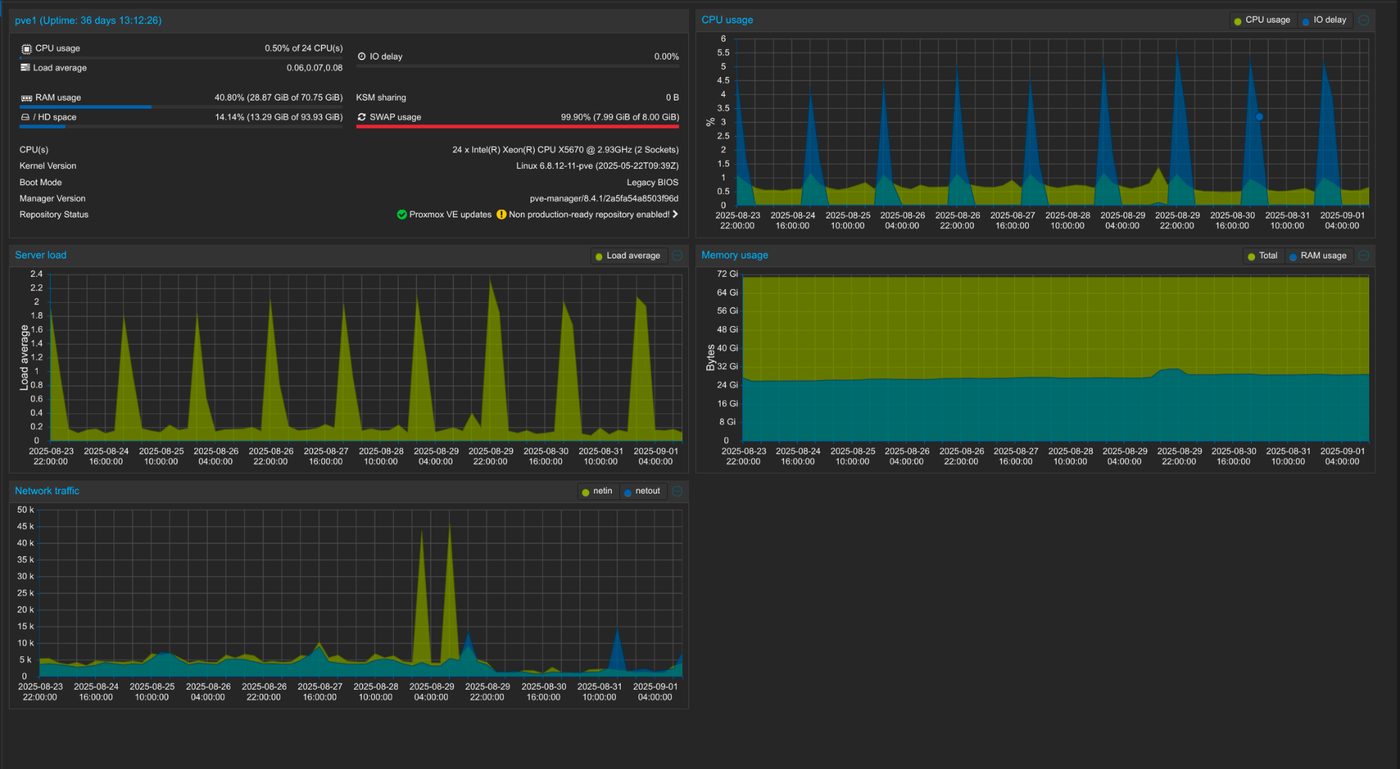Viewport: 1400px width, 769px height.
Task: Click the IO delay clock icon
Action: tap(361, 57)
